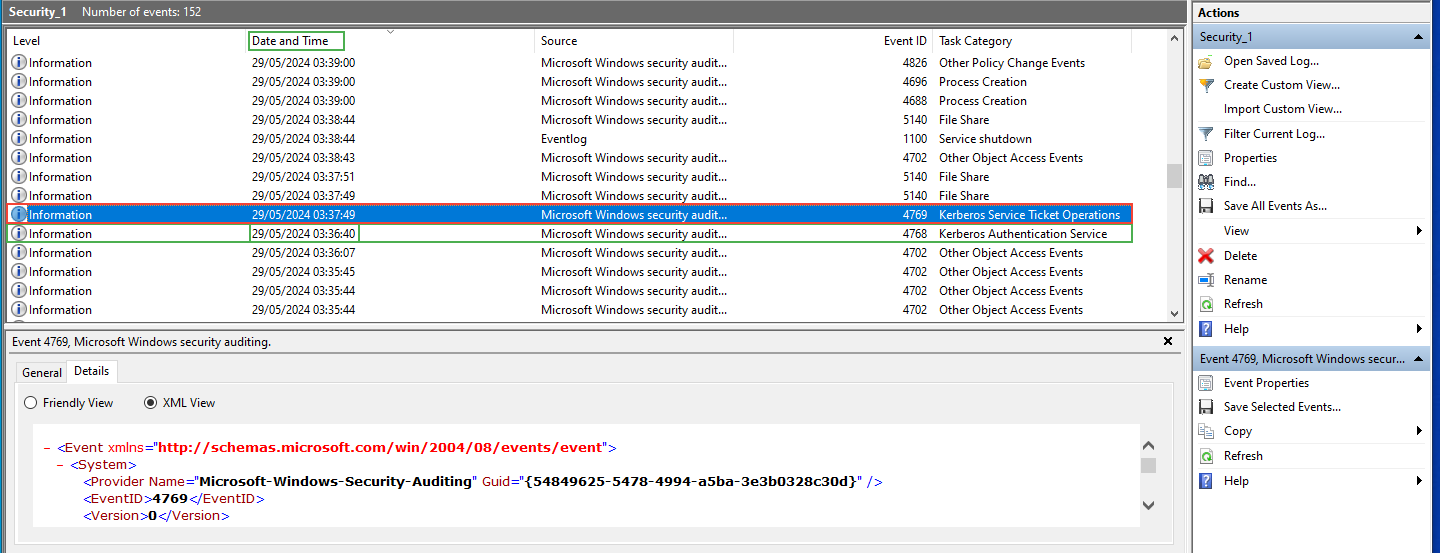Click the Actions pane header
Image resolution: width=1440 pixels, height=553 pixels.
click(1312, 13)
